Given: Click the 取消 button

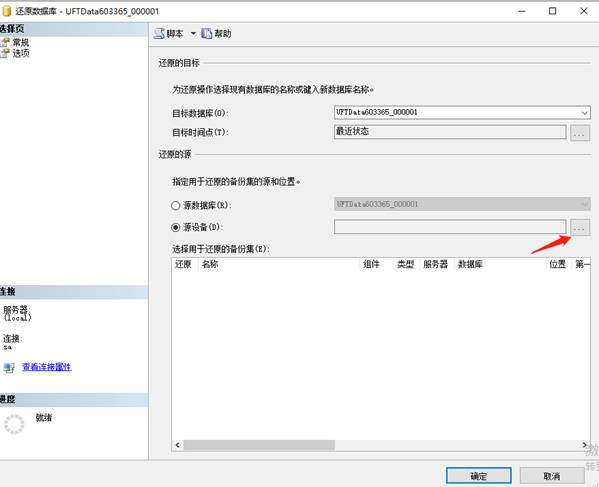Looking at the screenshot, I should pyautogui.click(x=552, y=476).
